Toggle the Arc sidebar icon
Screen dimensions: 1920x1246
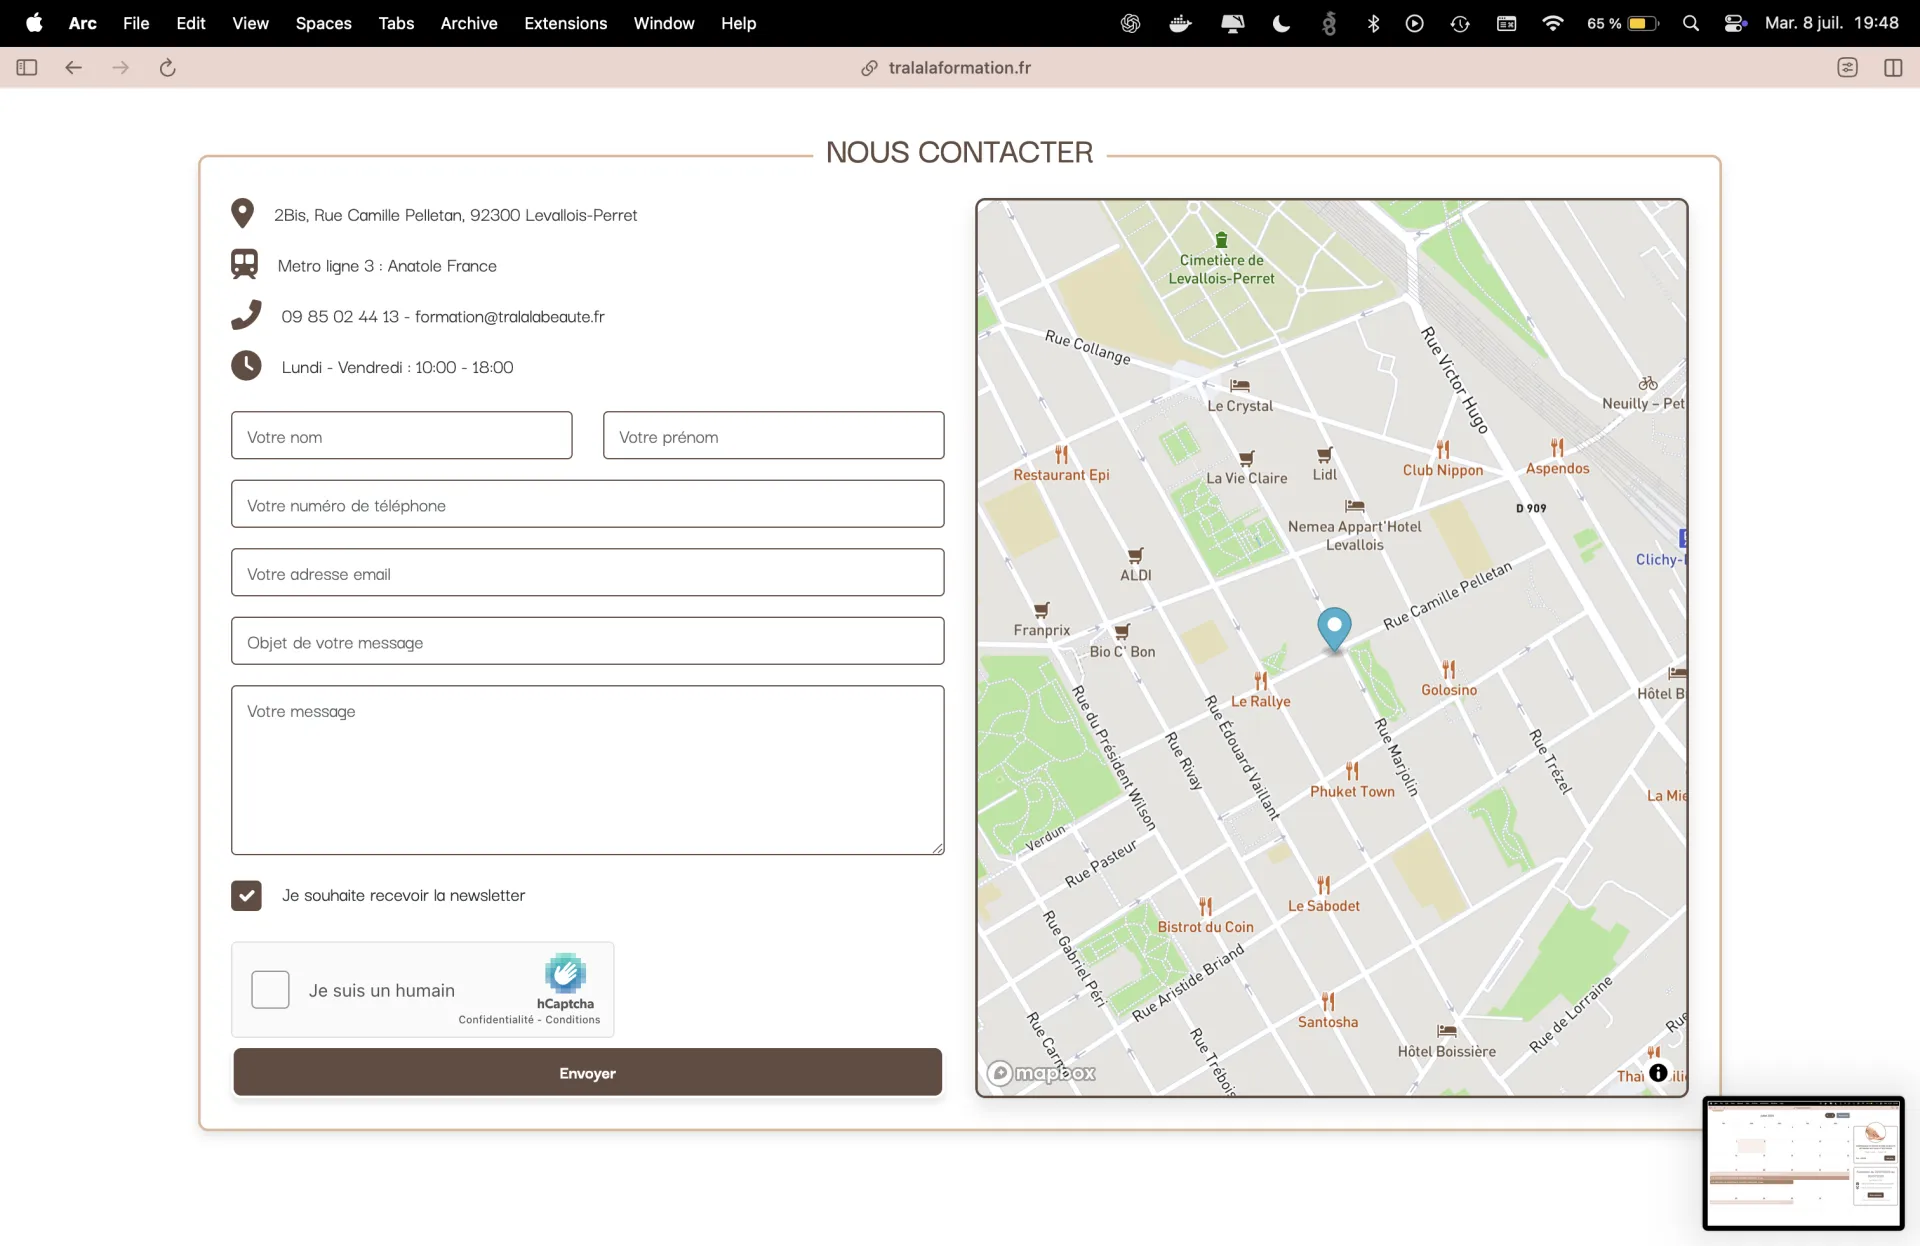[x=27, y=67]
